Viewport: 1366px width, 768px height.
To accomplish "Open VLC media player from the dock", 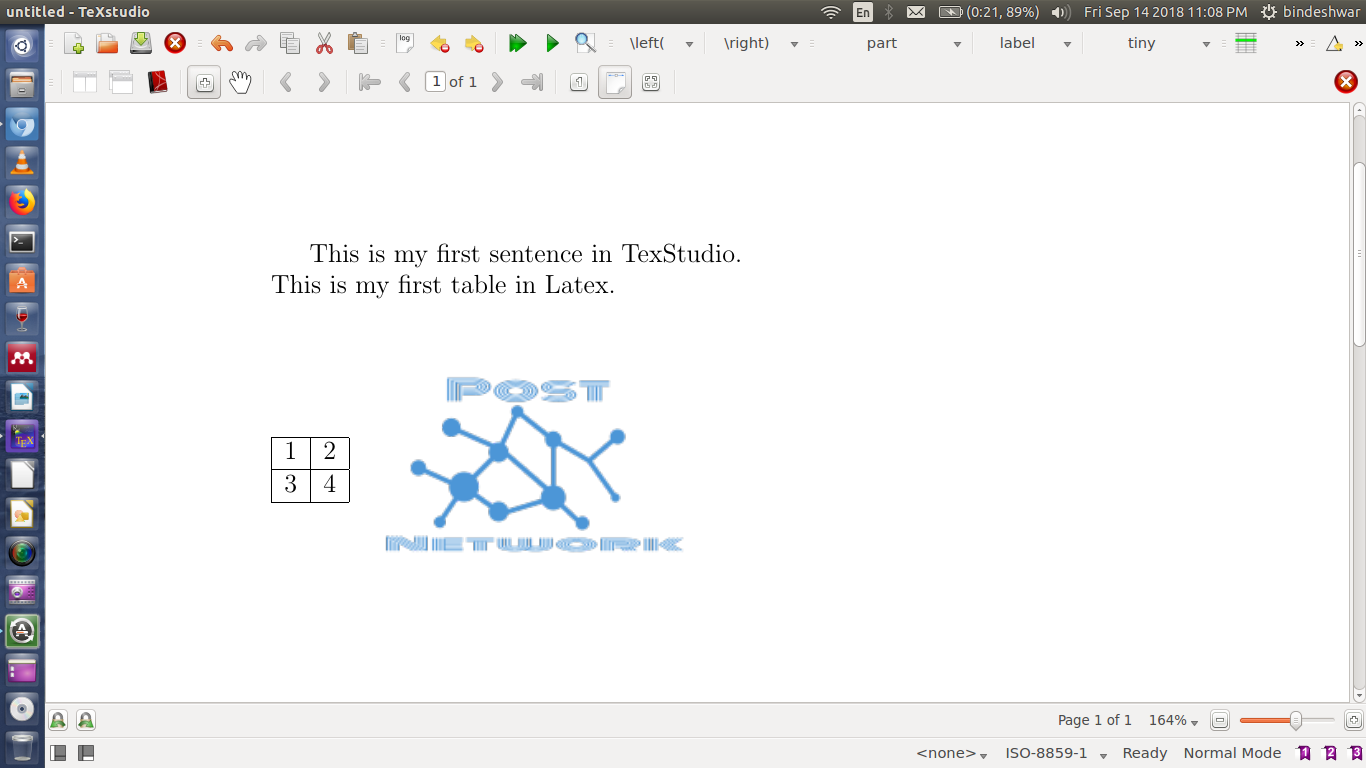I will (x=22, y=162).
